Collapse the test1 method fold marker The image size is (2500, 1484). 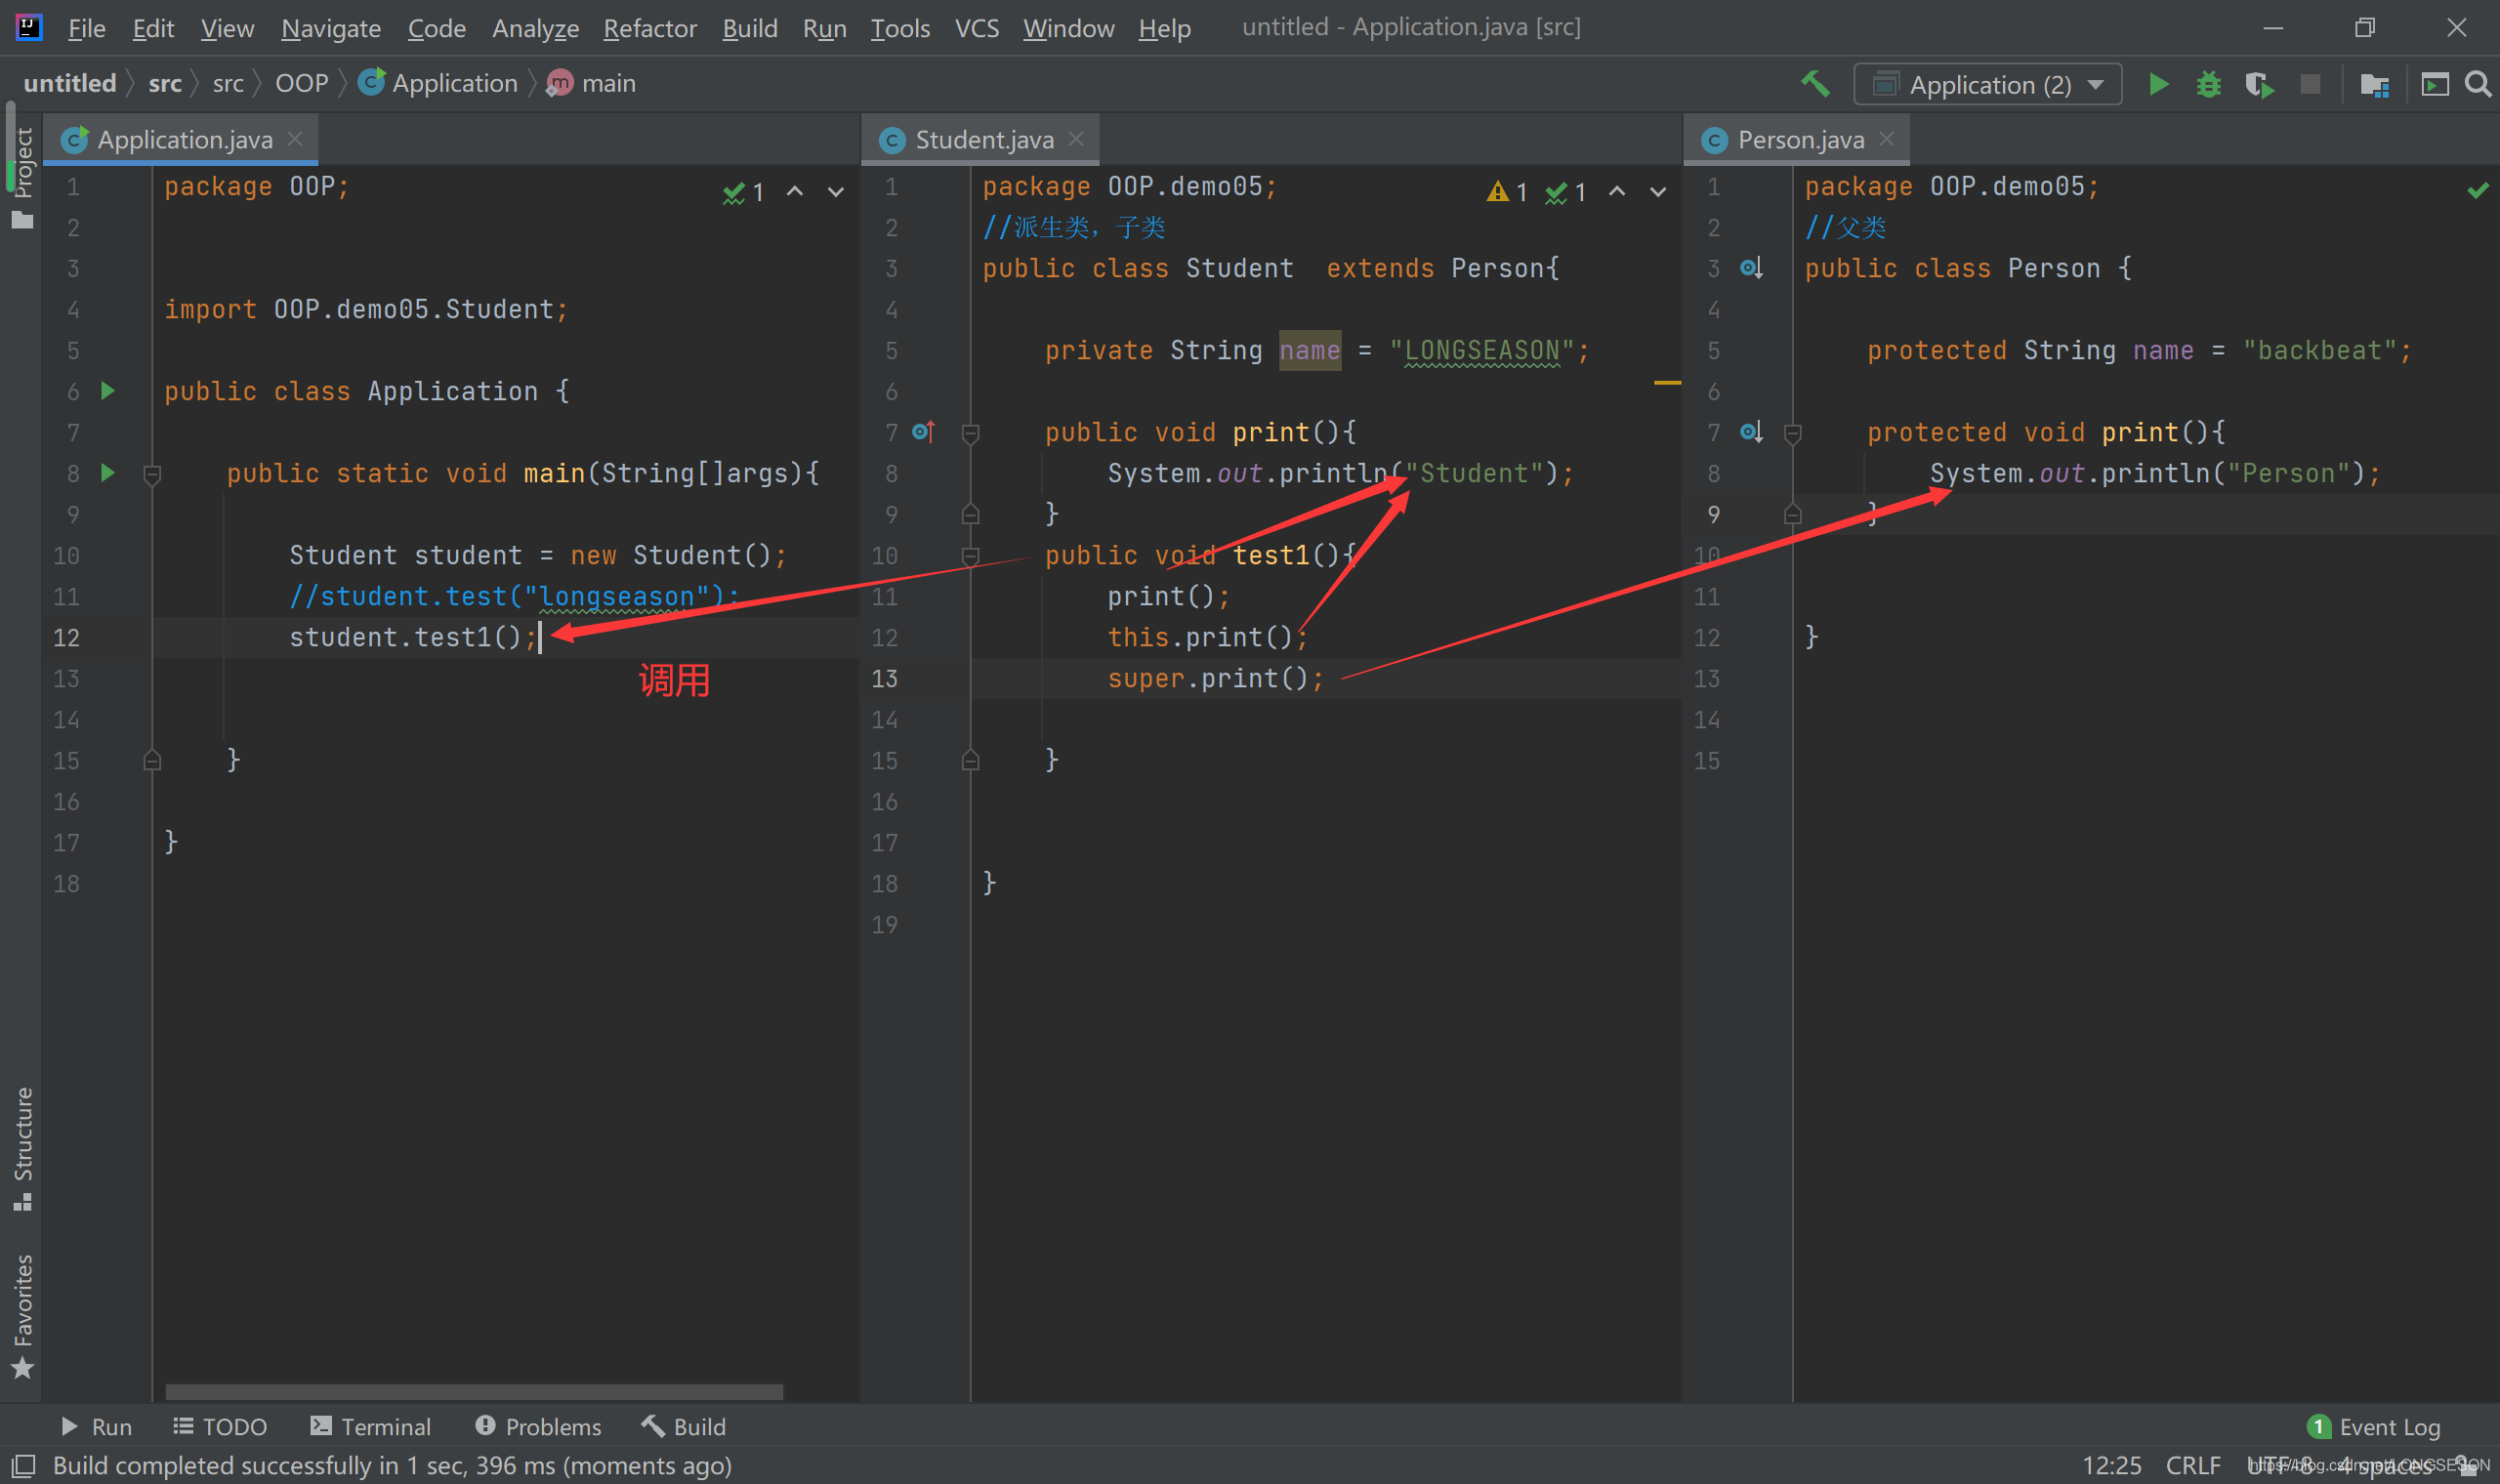[x=970, y=556]
